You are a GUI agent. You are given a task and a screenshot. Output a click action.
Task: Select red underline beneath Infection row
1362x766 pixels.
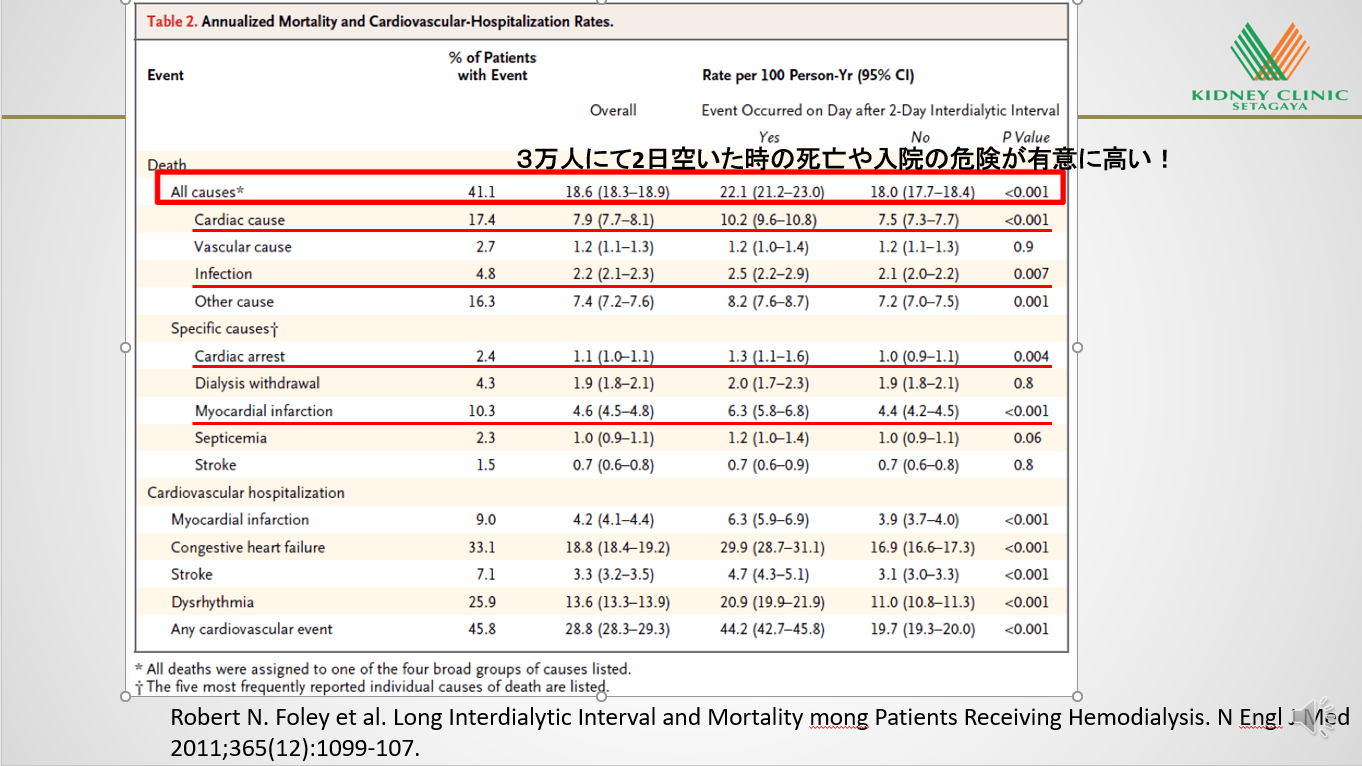pyautogui.click(x=620, y=286)
